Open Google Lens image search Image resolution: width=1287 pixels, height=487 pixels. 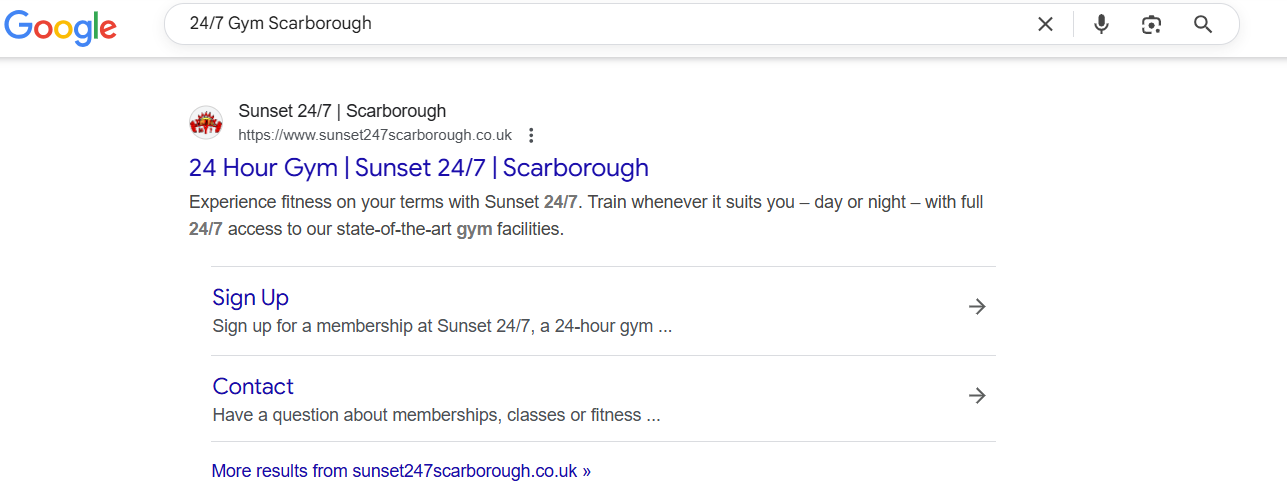1151,24
